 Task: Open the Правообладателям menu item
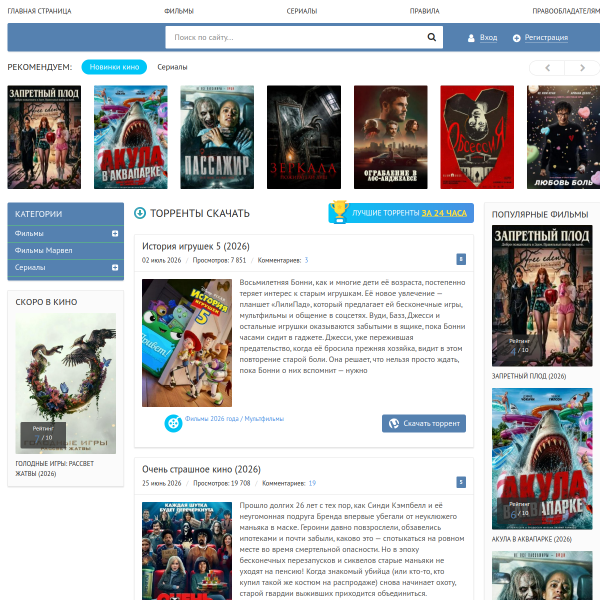(x=566, y=11)
